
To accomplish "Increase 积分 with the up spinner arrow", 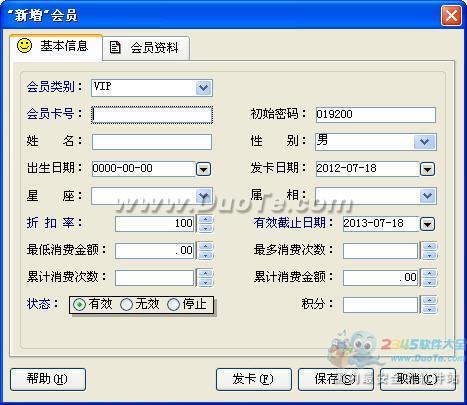I will click(x=430, y=301).
